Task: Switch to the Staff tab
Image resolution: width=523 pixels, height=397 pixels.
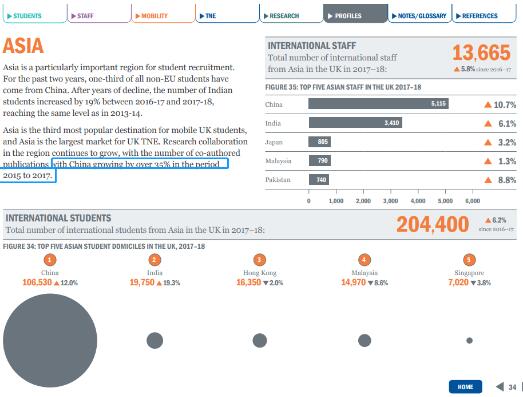Action: click(99, 14)
